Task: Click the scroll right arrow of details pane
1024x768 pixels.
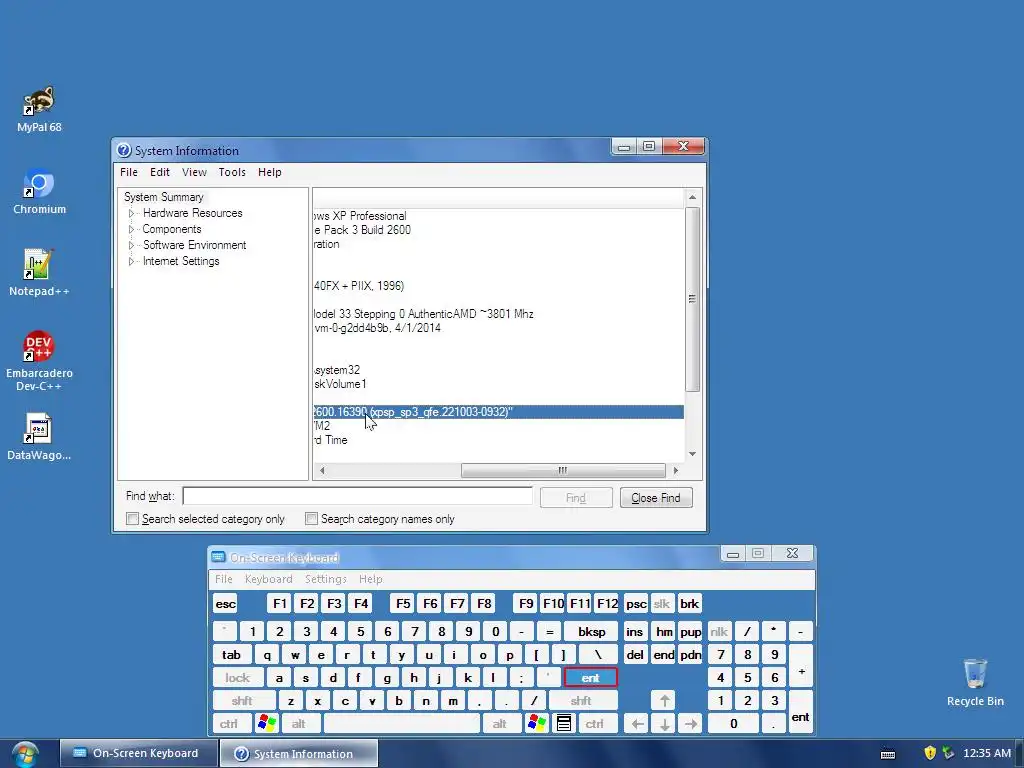Action: pos(675,470)
